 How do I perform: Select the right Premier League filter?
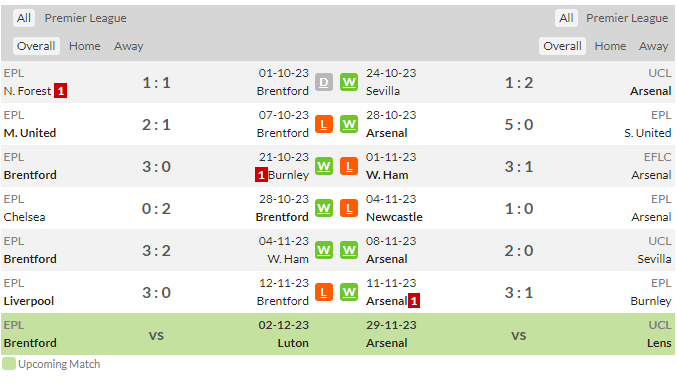[627, 18]
